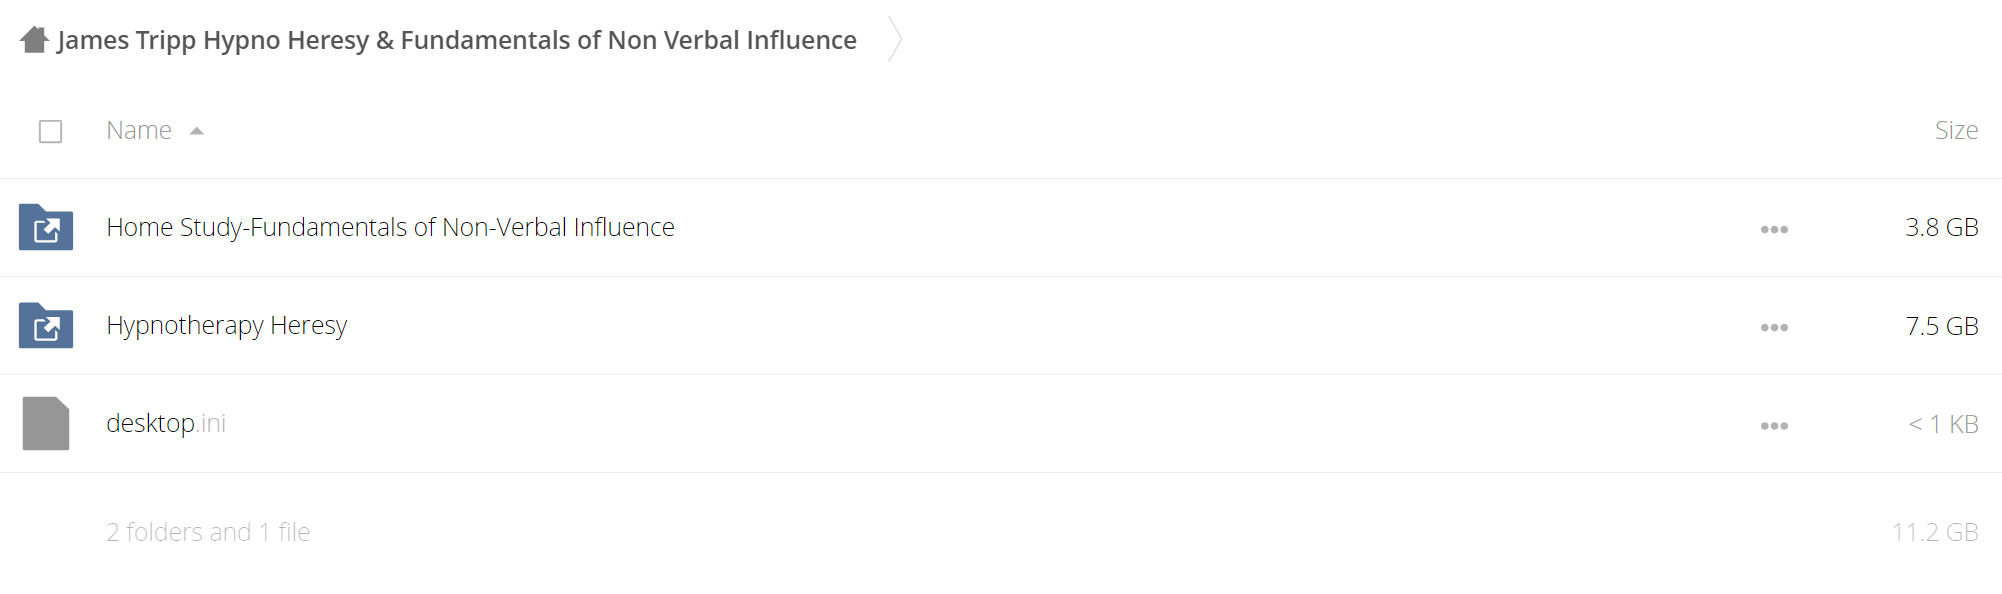Click the '2 folders and 1 file' summary

[208, 532]
